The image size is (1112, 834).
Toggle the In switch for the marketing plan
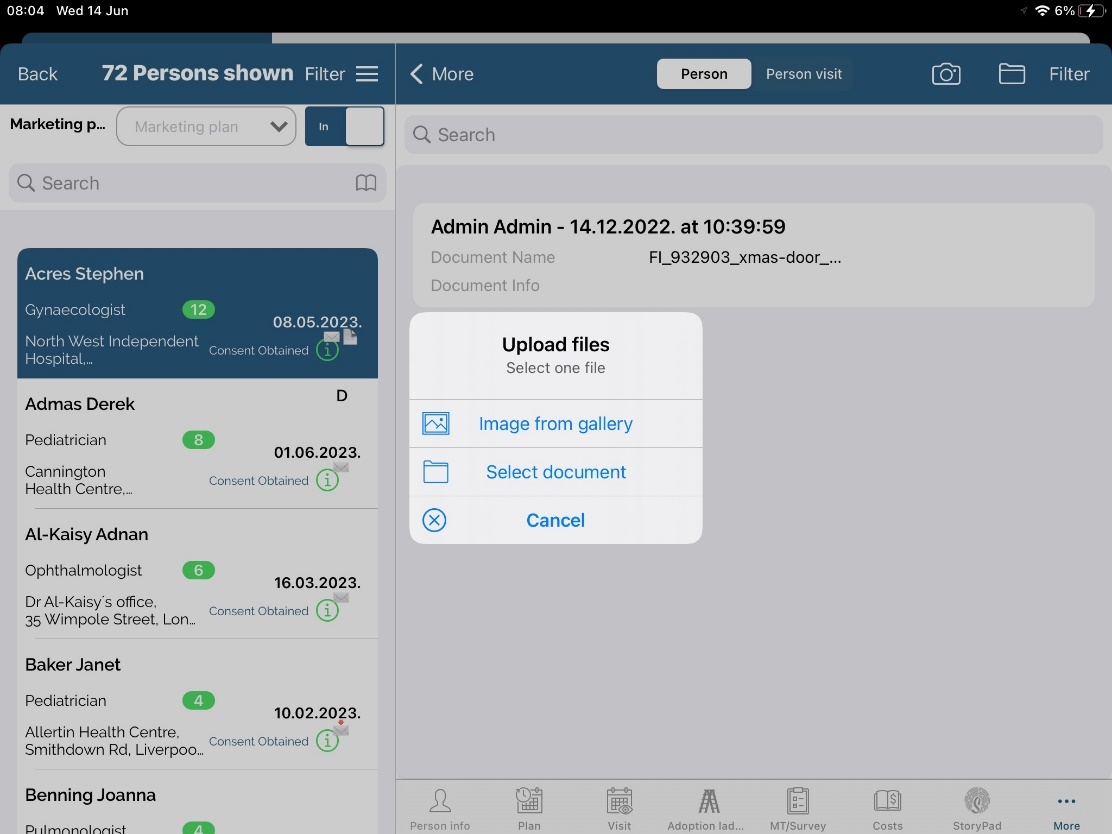click(344, 127)
